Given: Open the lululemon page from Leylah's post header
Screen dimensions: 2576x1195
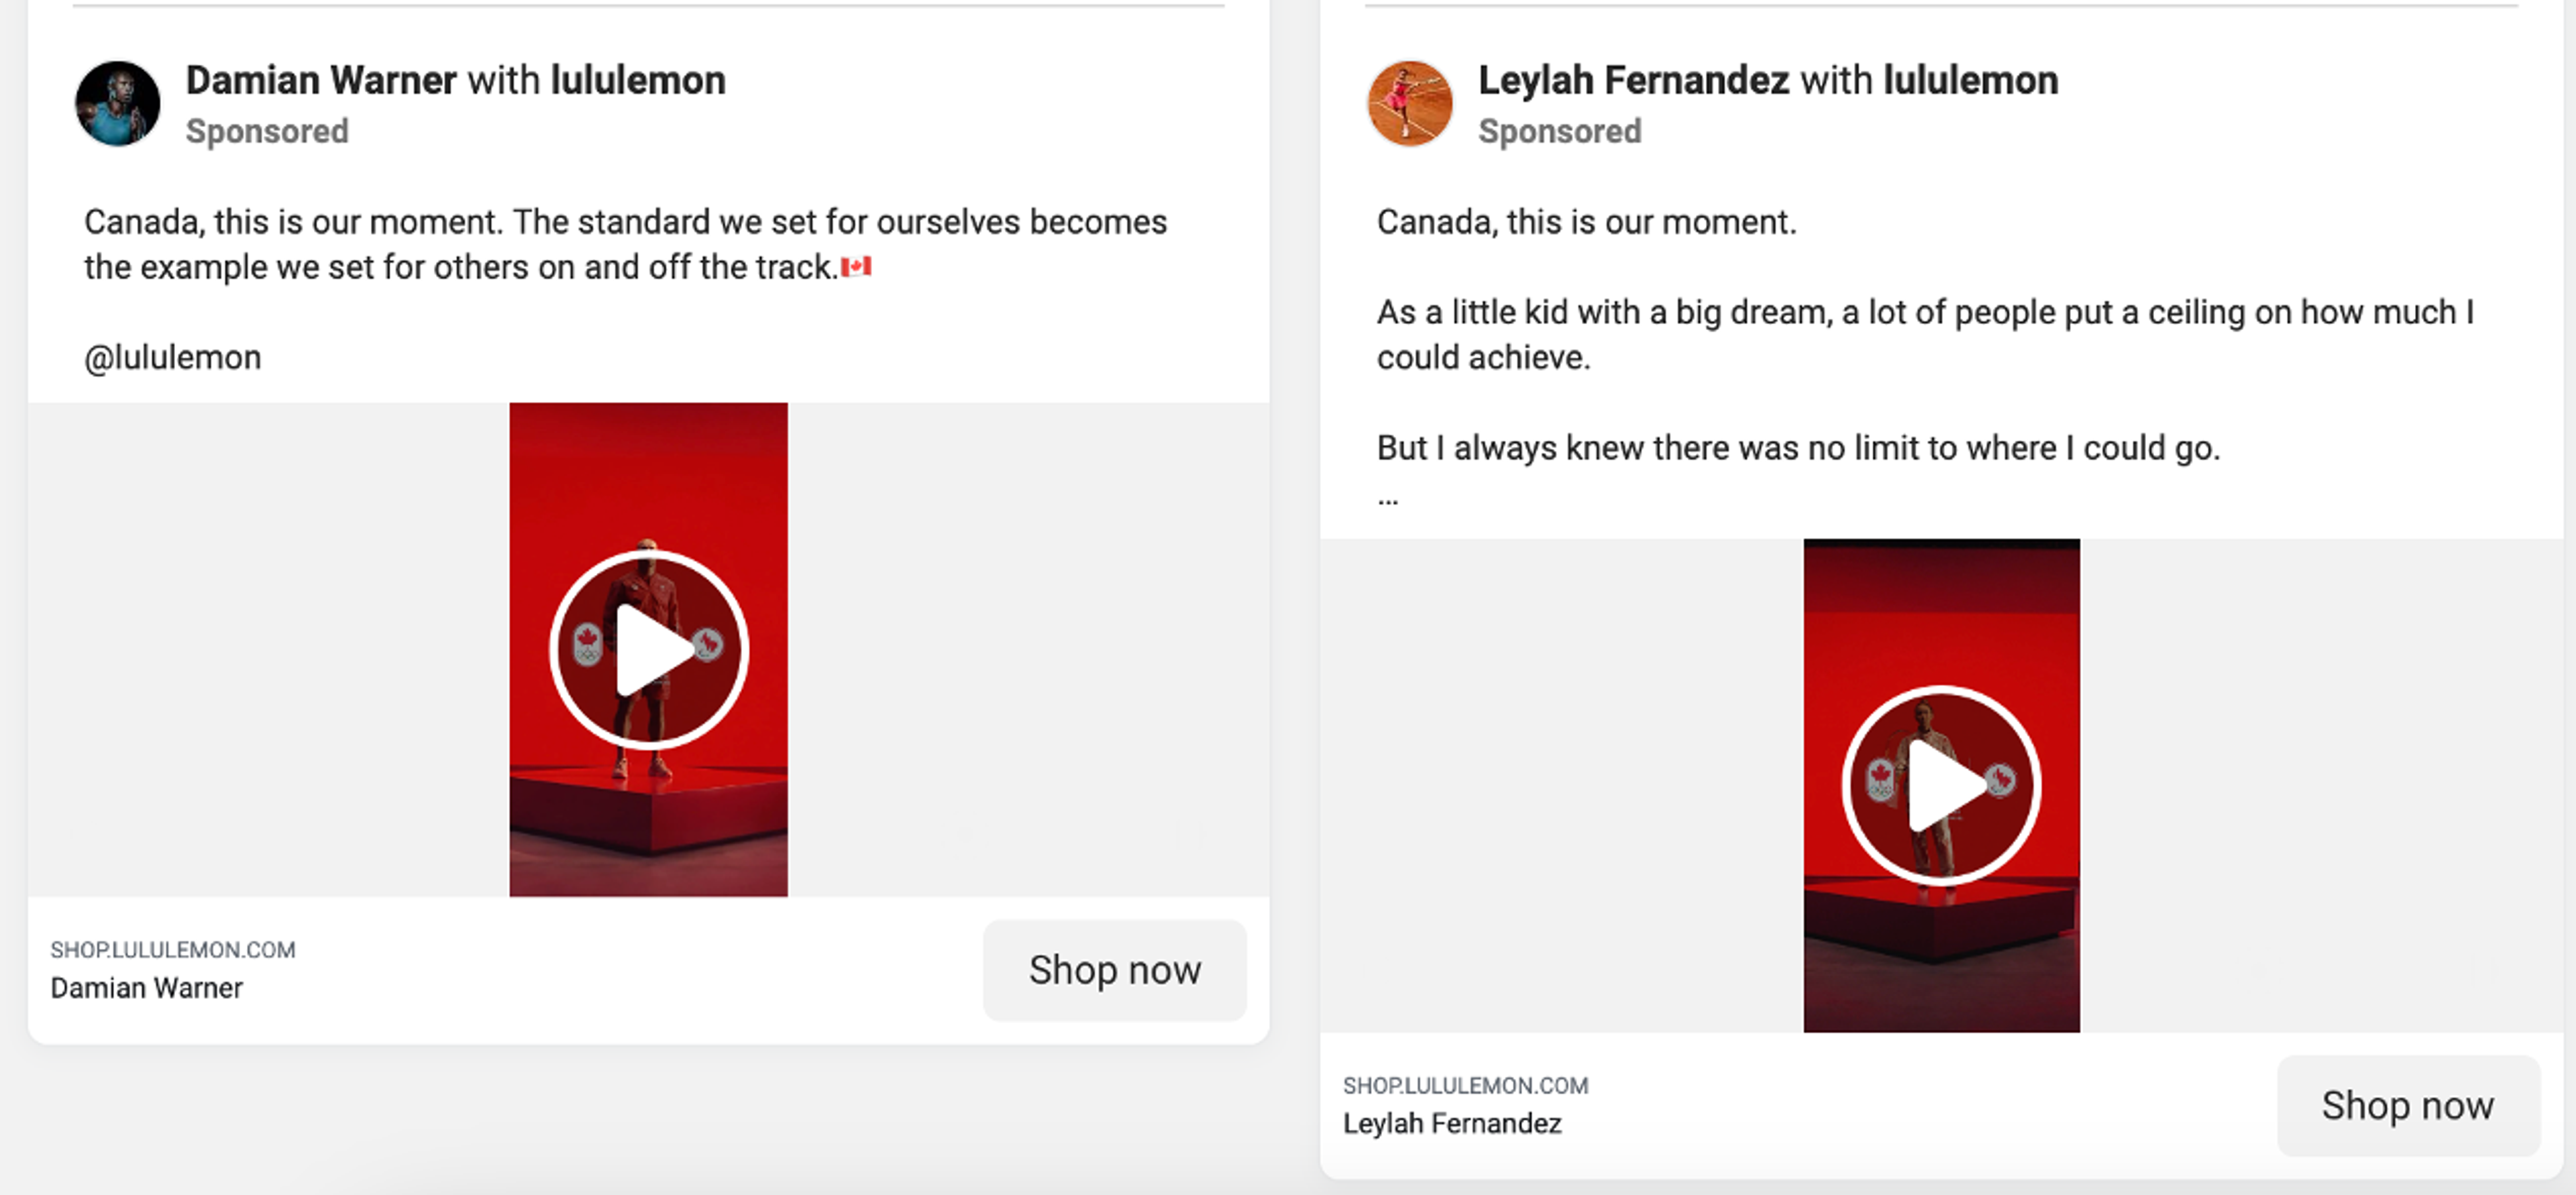Looking at the screenshot, I should [x=1971, y=80].
